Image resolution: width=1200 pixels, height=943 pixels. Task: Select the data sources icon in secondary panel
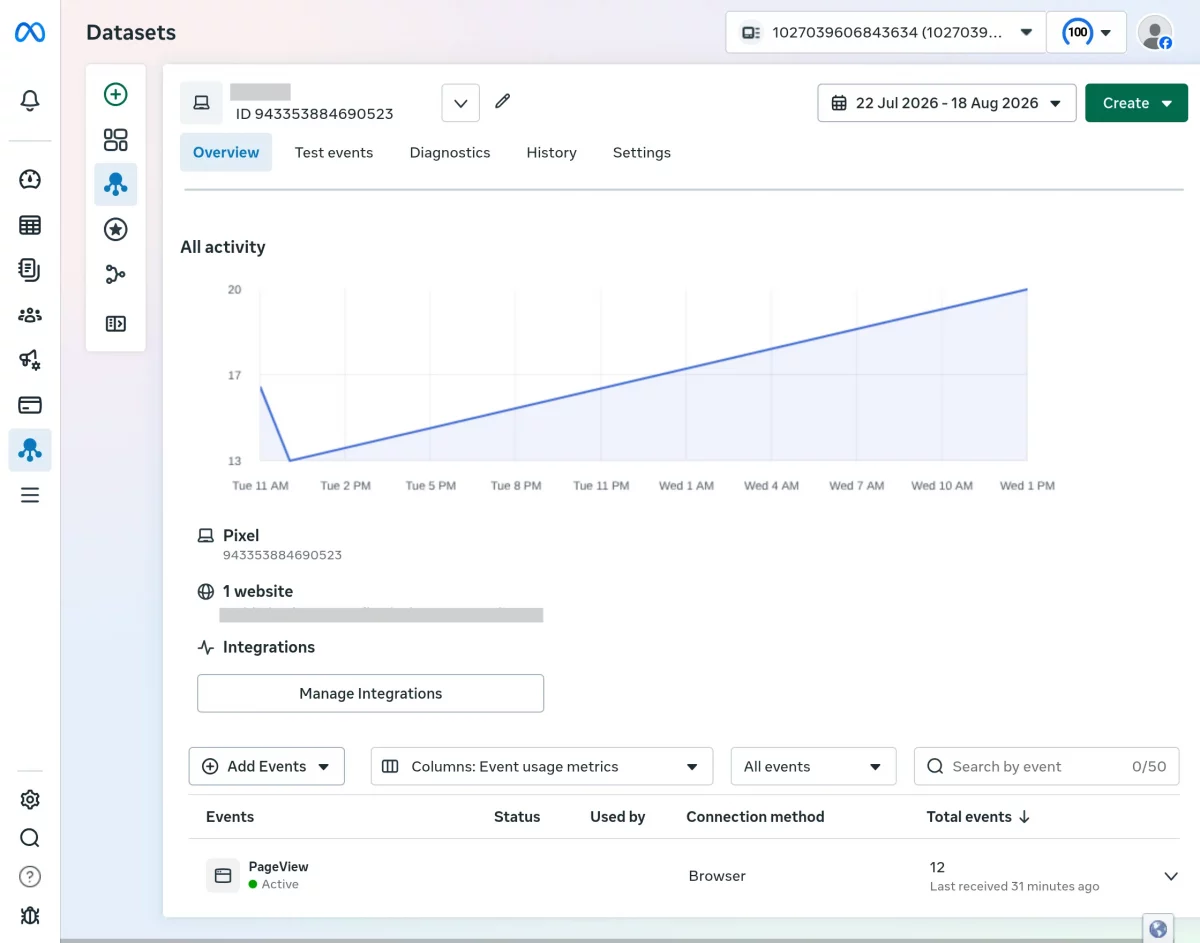(x=116, y=184)
